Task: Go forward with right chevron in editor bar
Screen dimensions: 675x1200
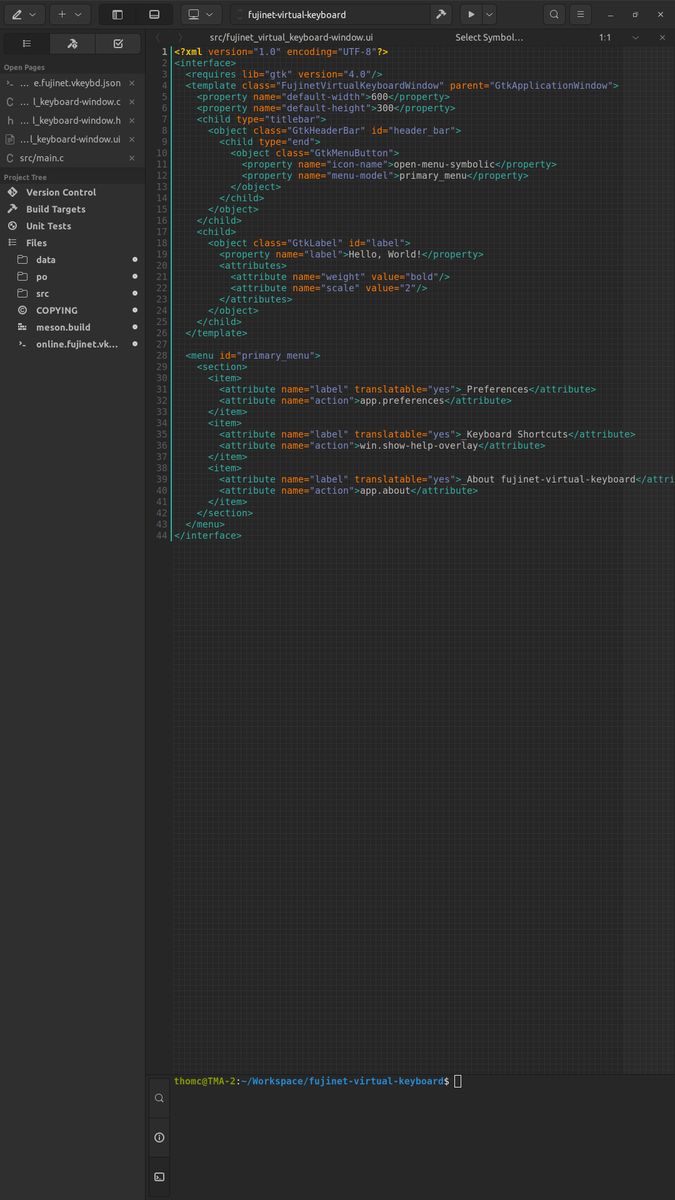Action: click(181, 37)
